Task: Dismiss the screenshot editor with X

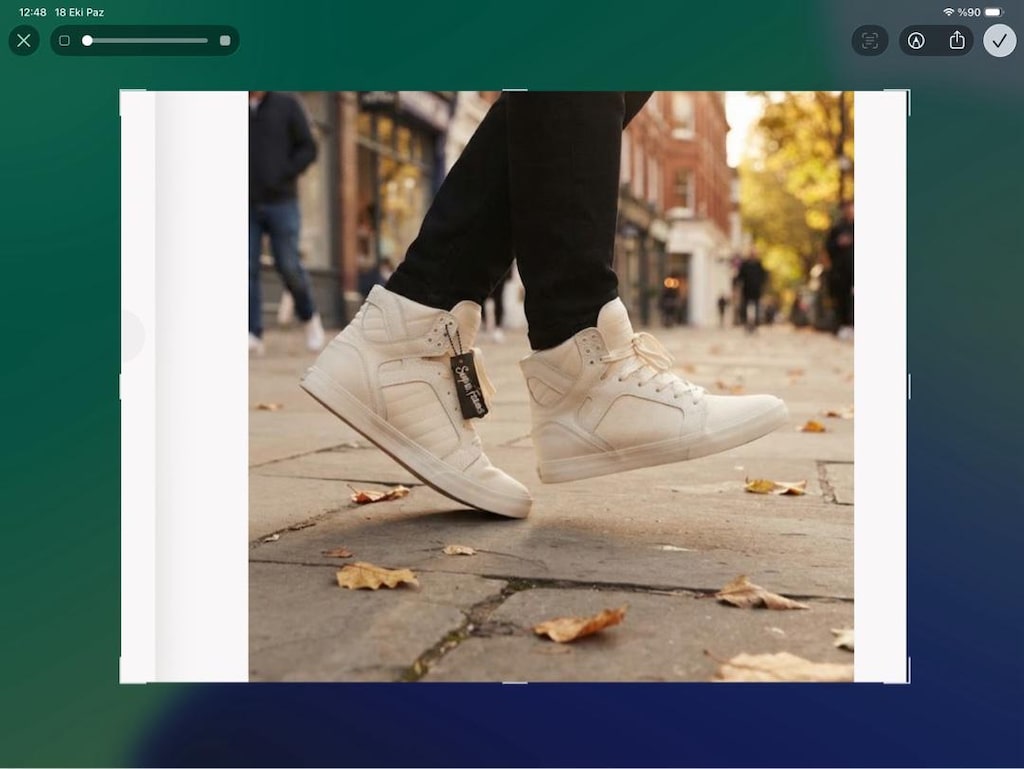Action: [x=24, y=40]
